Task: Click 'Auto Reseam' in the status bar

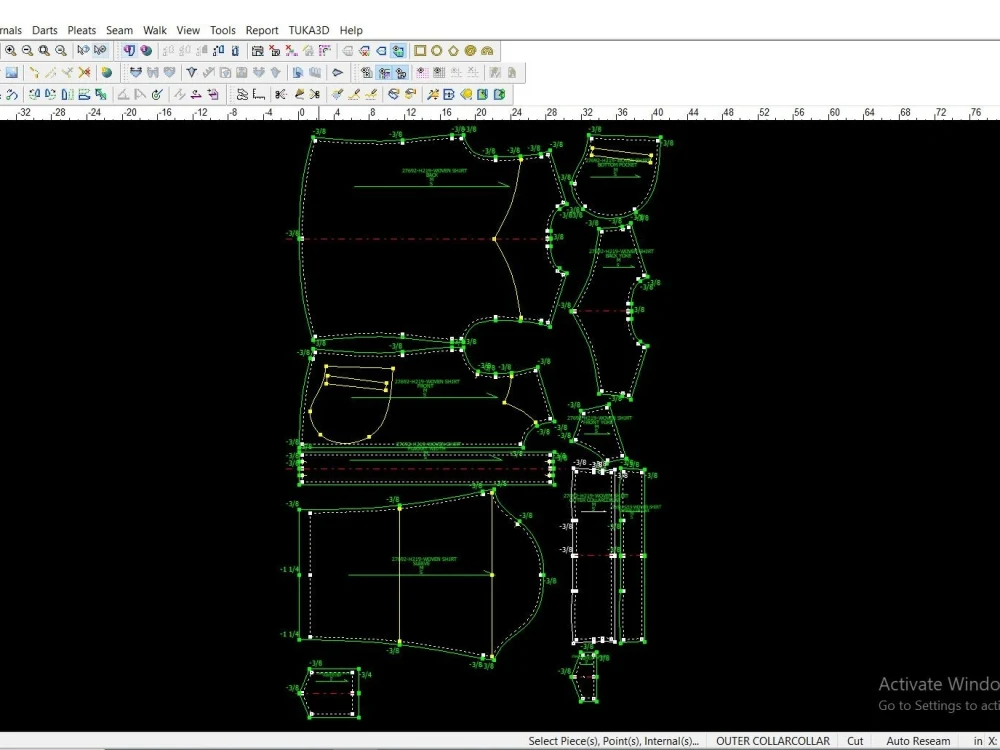Action: 918,741
